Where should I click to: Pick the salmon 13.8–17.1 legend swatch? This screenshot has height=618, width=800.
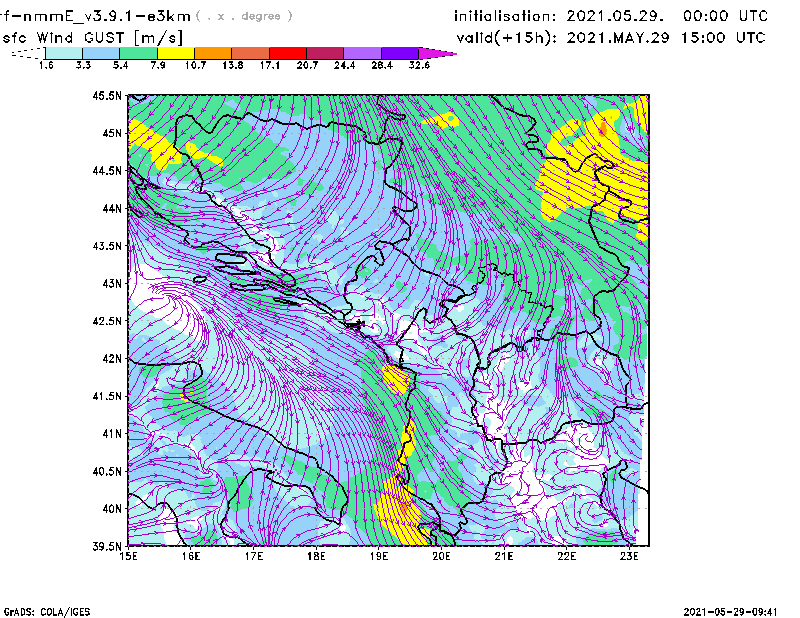(x=251, y=53)
